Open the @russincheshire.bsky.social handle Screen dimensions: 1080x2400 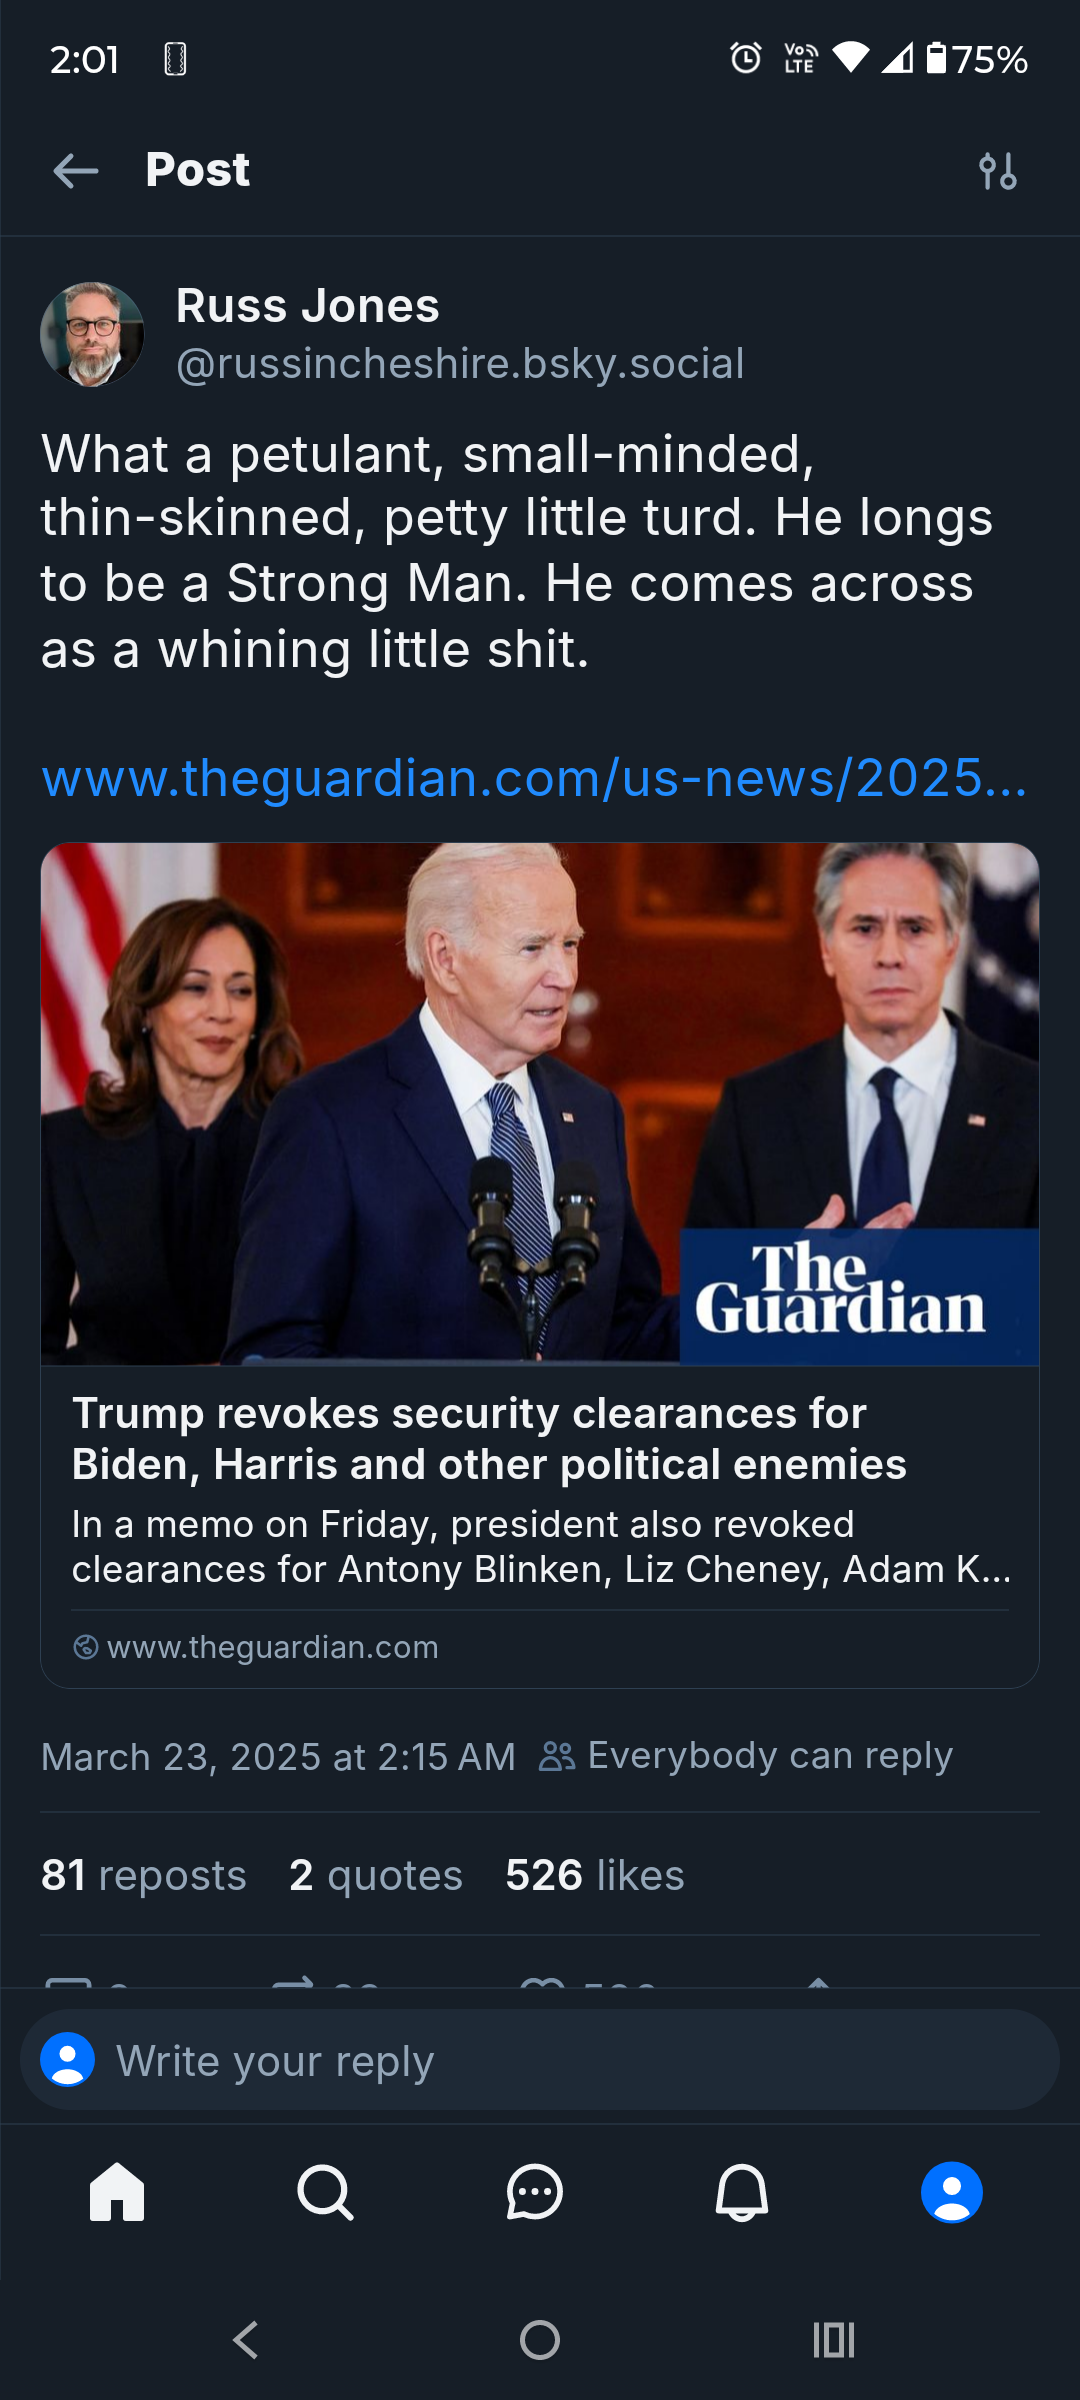point(460,364)
